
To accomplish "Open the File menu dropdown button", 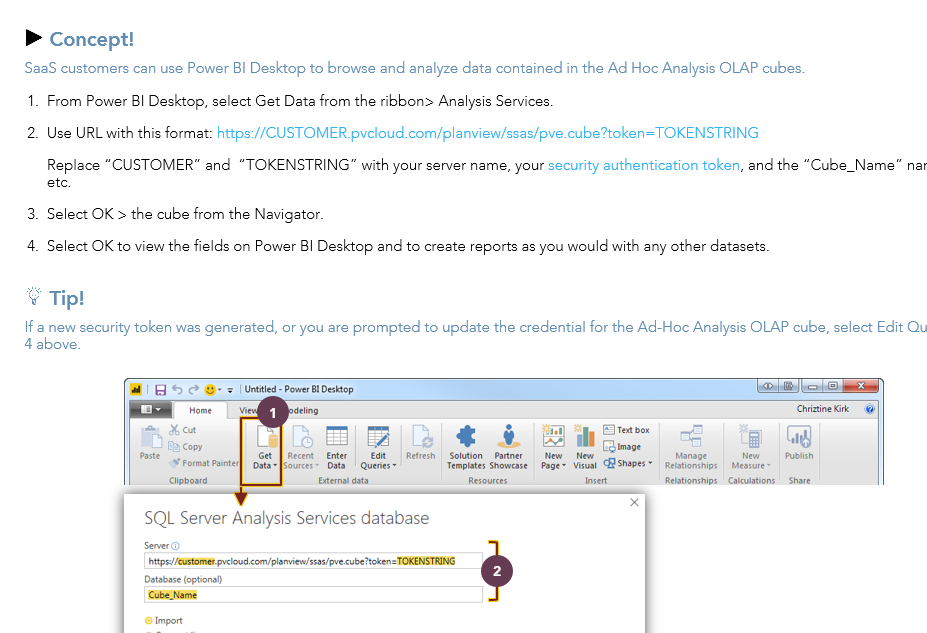I will (151, 409).
